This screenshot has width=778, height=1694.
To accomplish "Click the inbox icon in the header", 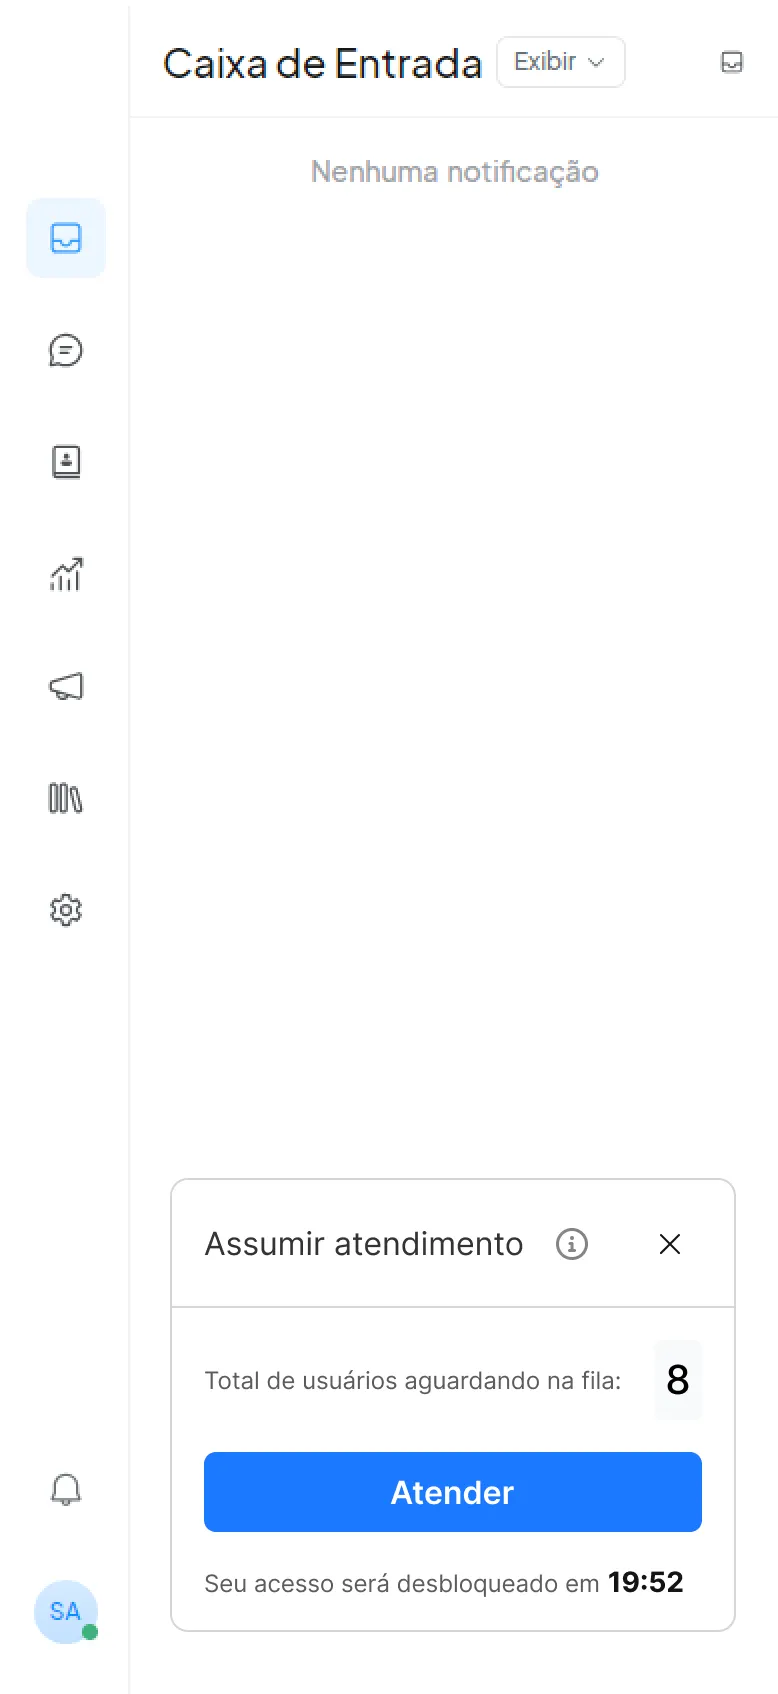I will click(x=732, y=62).
